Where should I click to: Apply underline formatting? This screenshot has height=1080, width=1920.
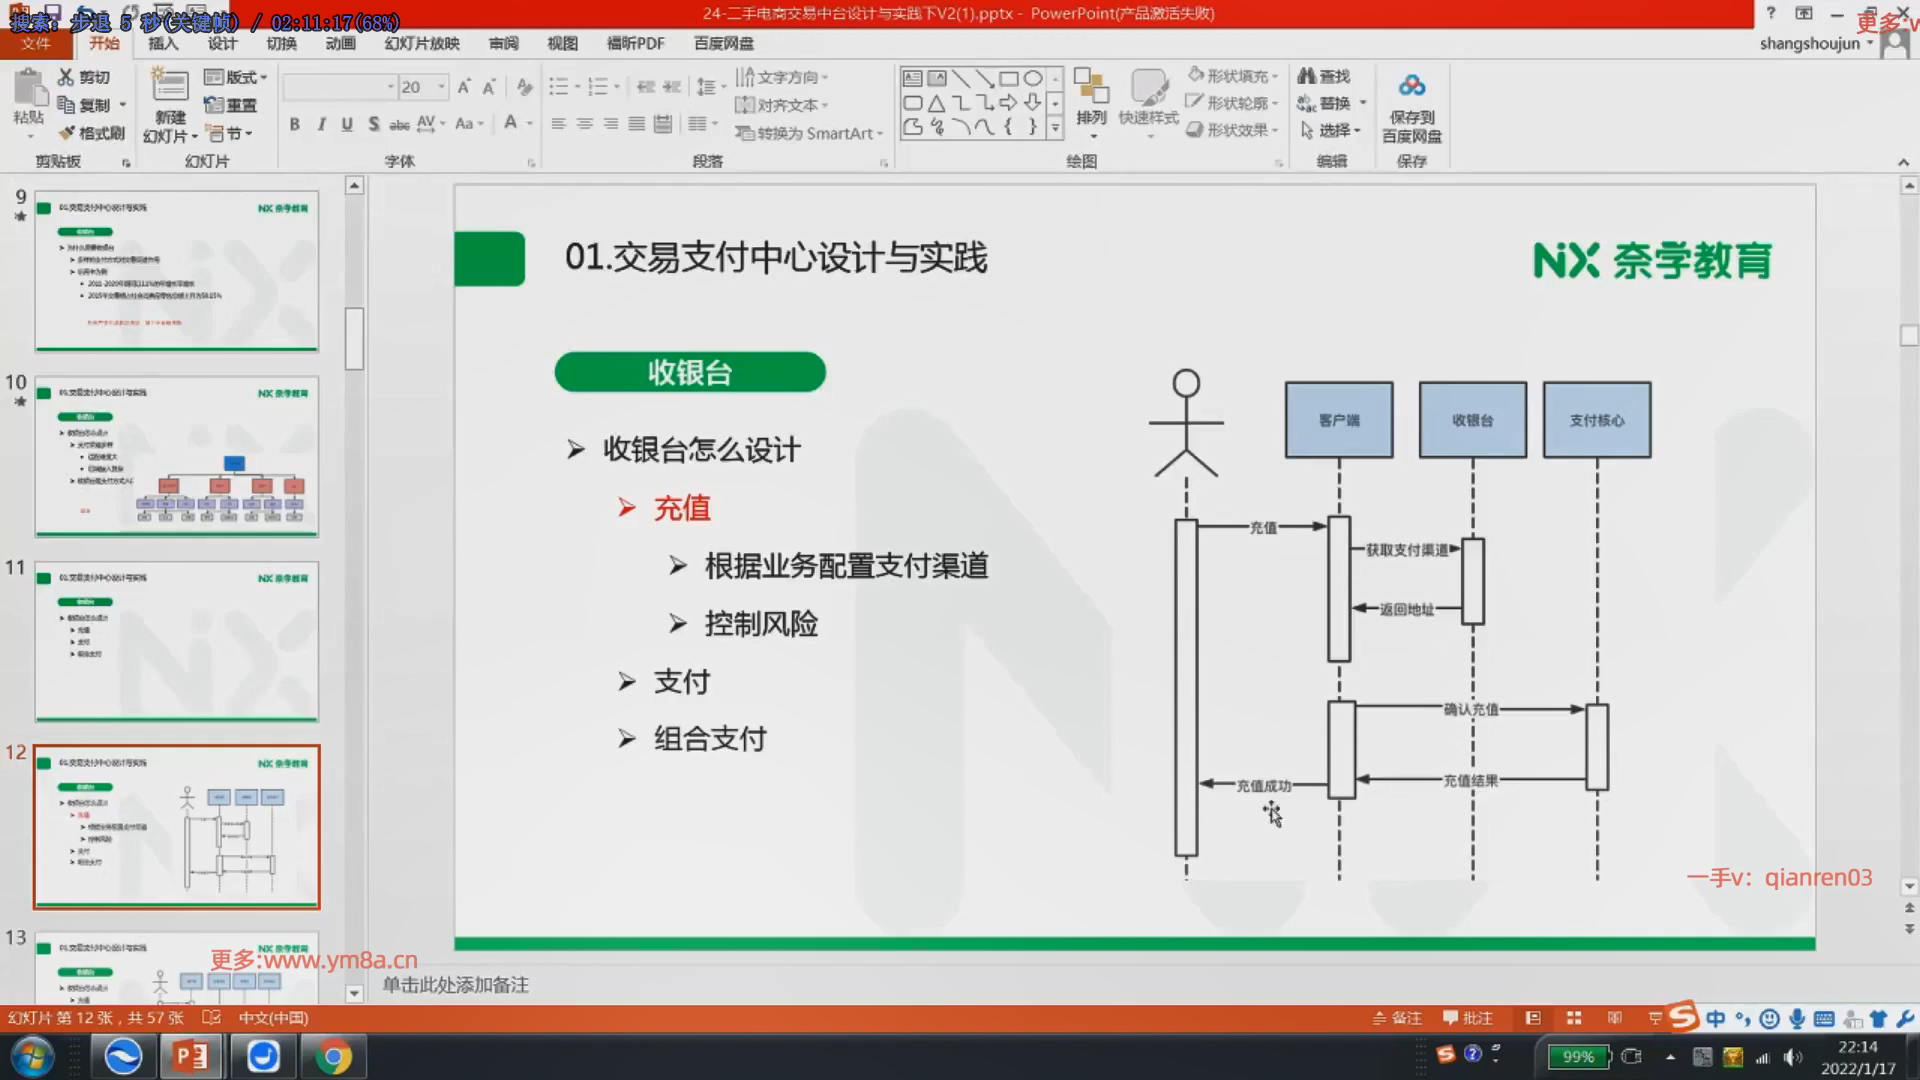[347, 124]
